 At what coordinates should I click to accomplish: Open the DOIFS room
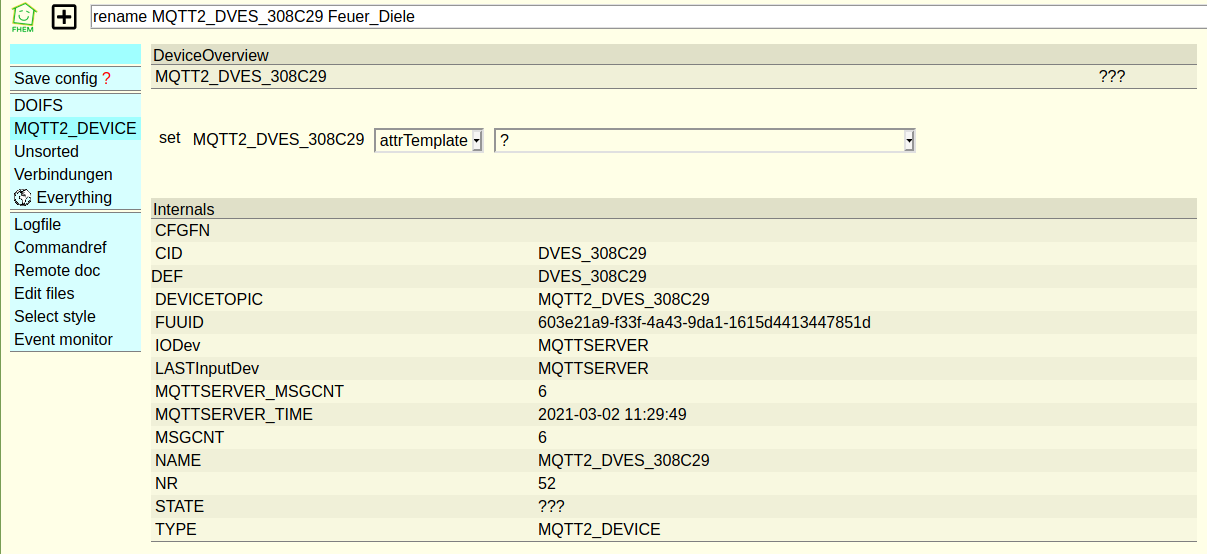coord(38,105)
